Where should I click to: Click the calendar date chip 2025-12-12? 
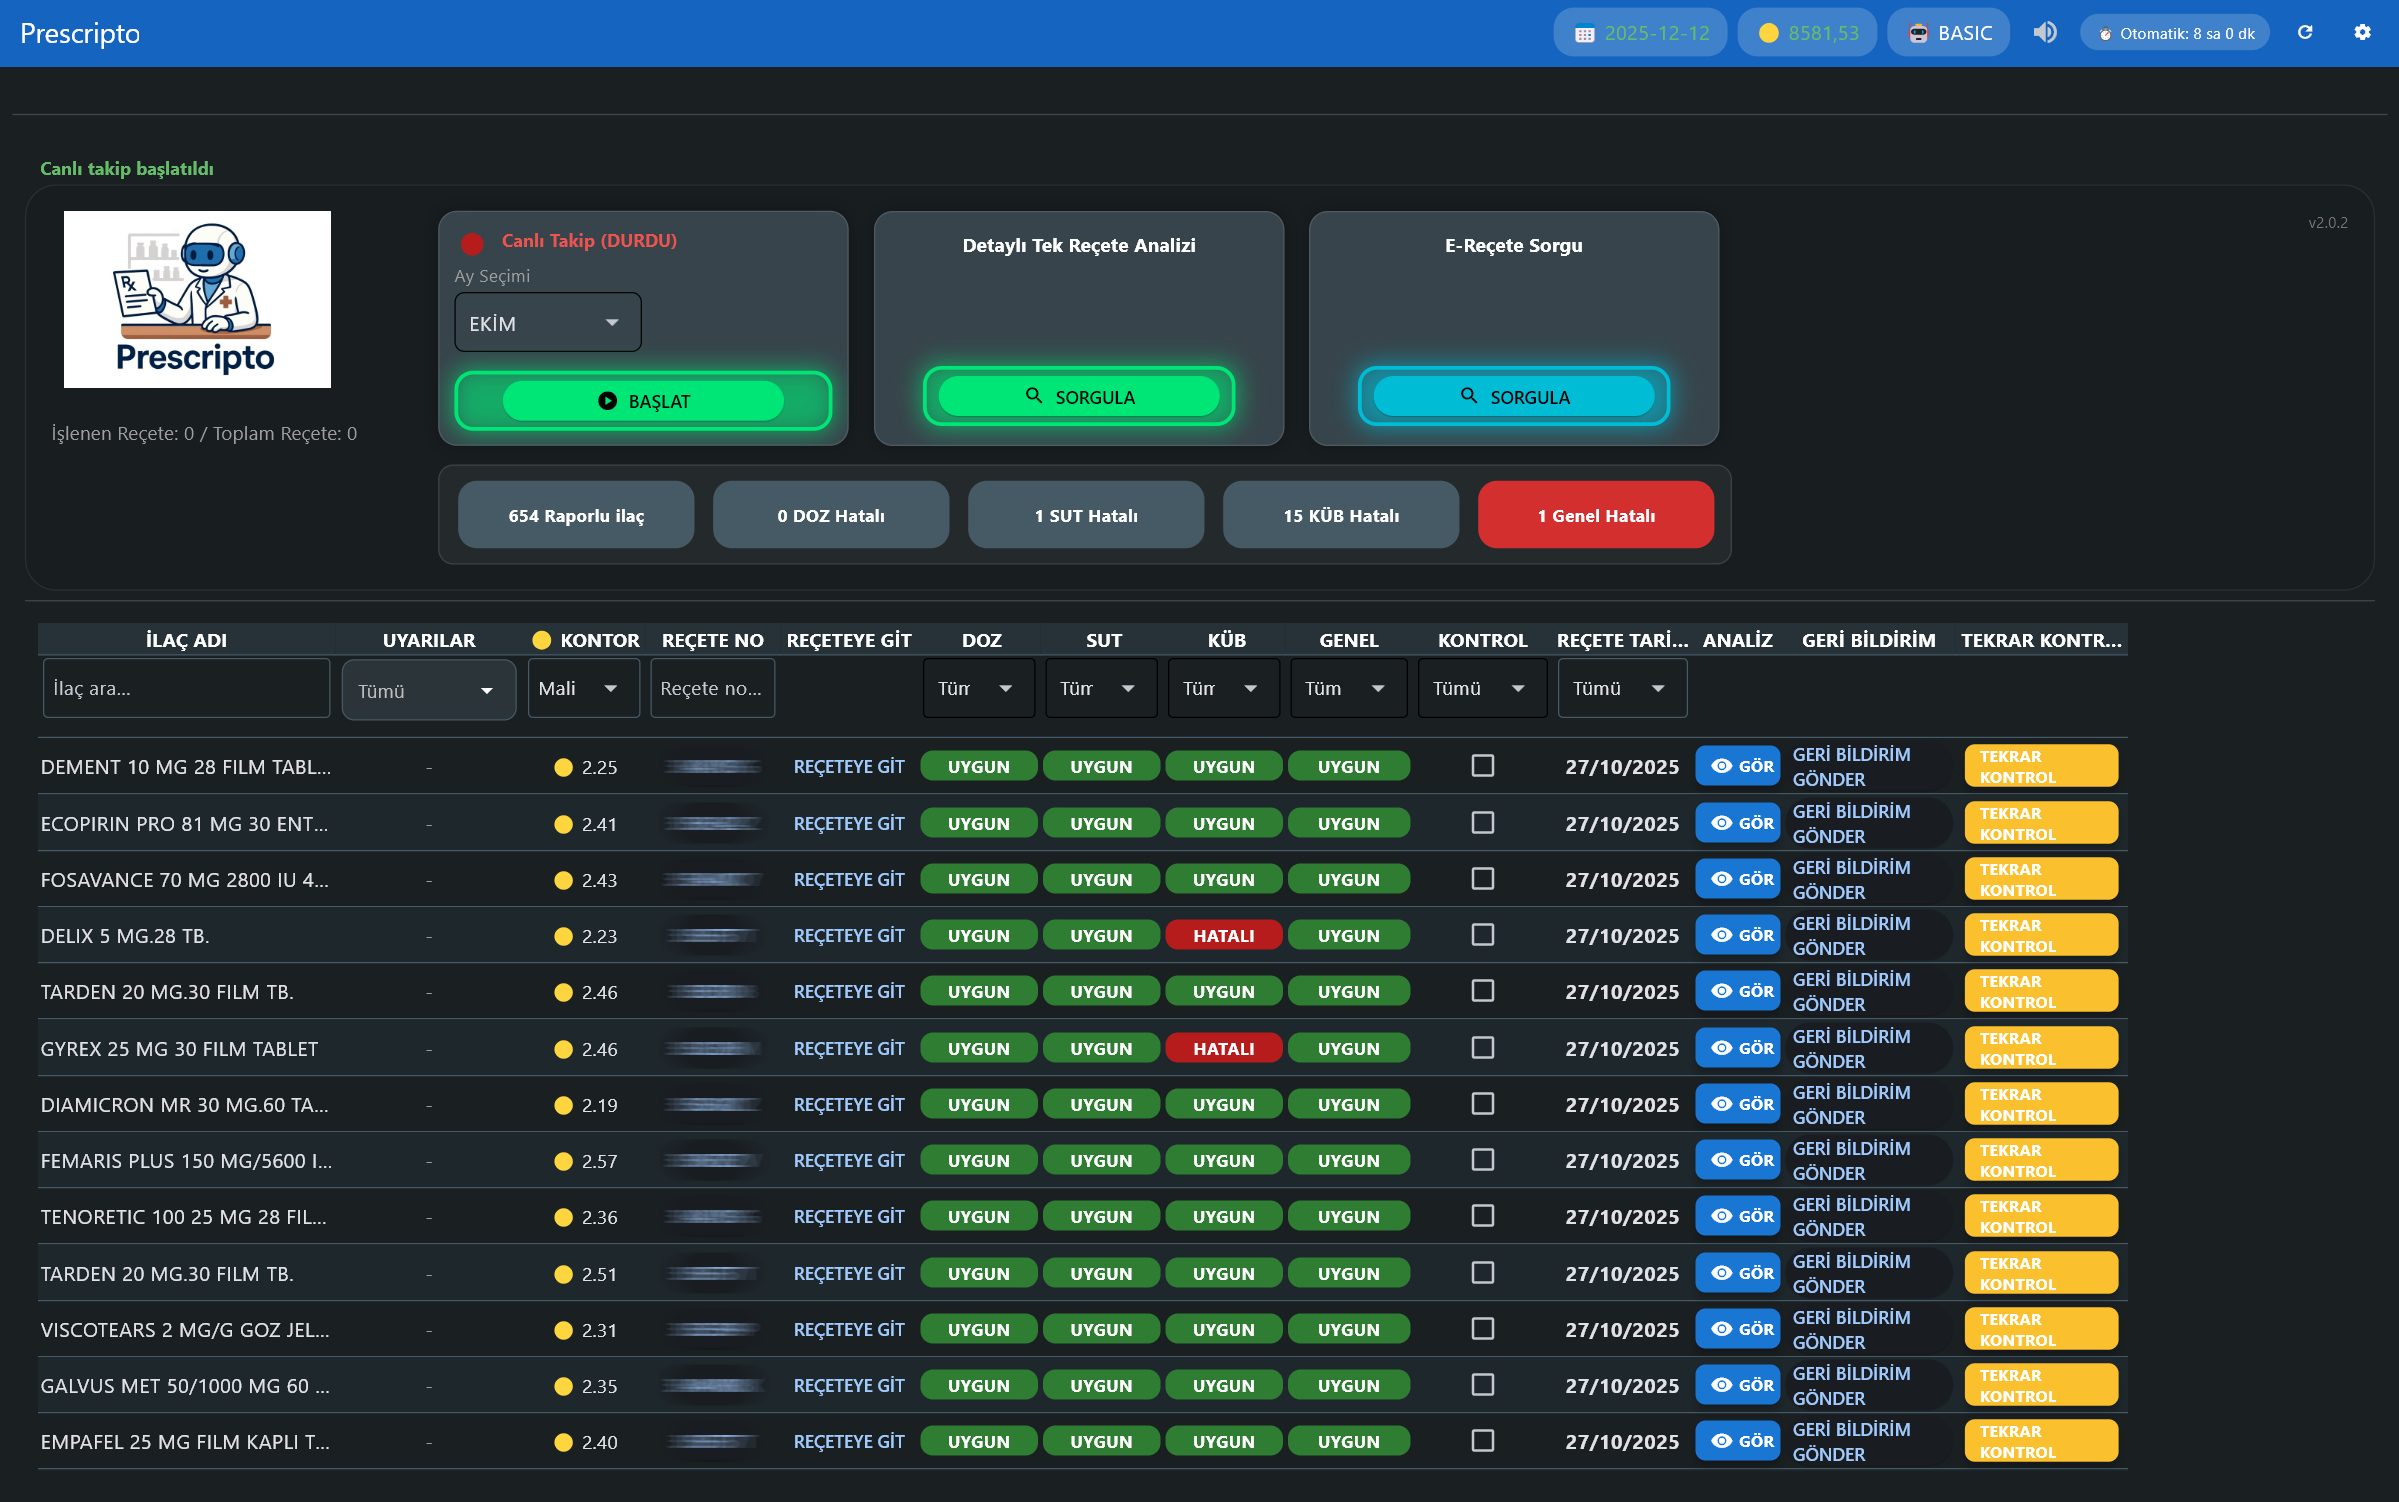(x=1640, y=33)
